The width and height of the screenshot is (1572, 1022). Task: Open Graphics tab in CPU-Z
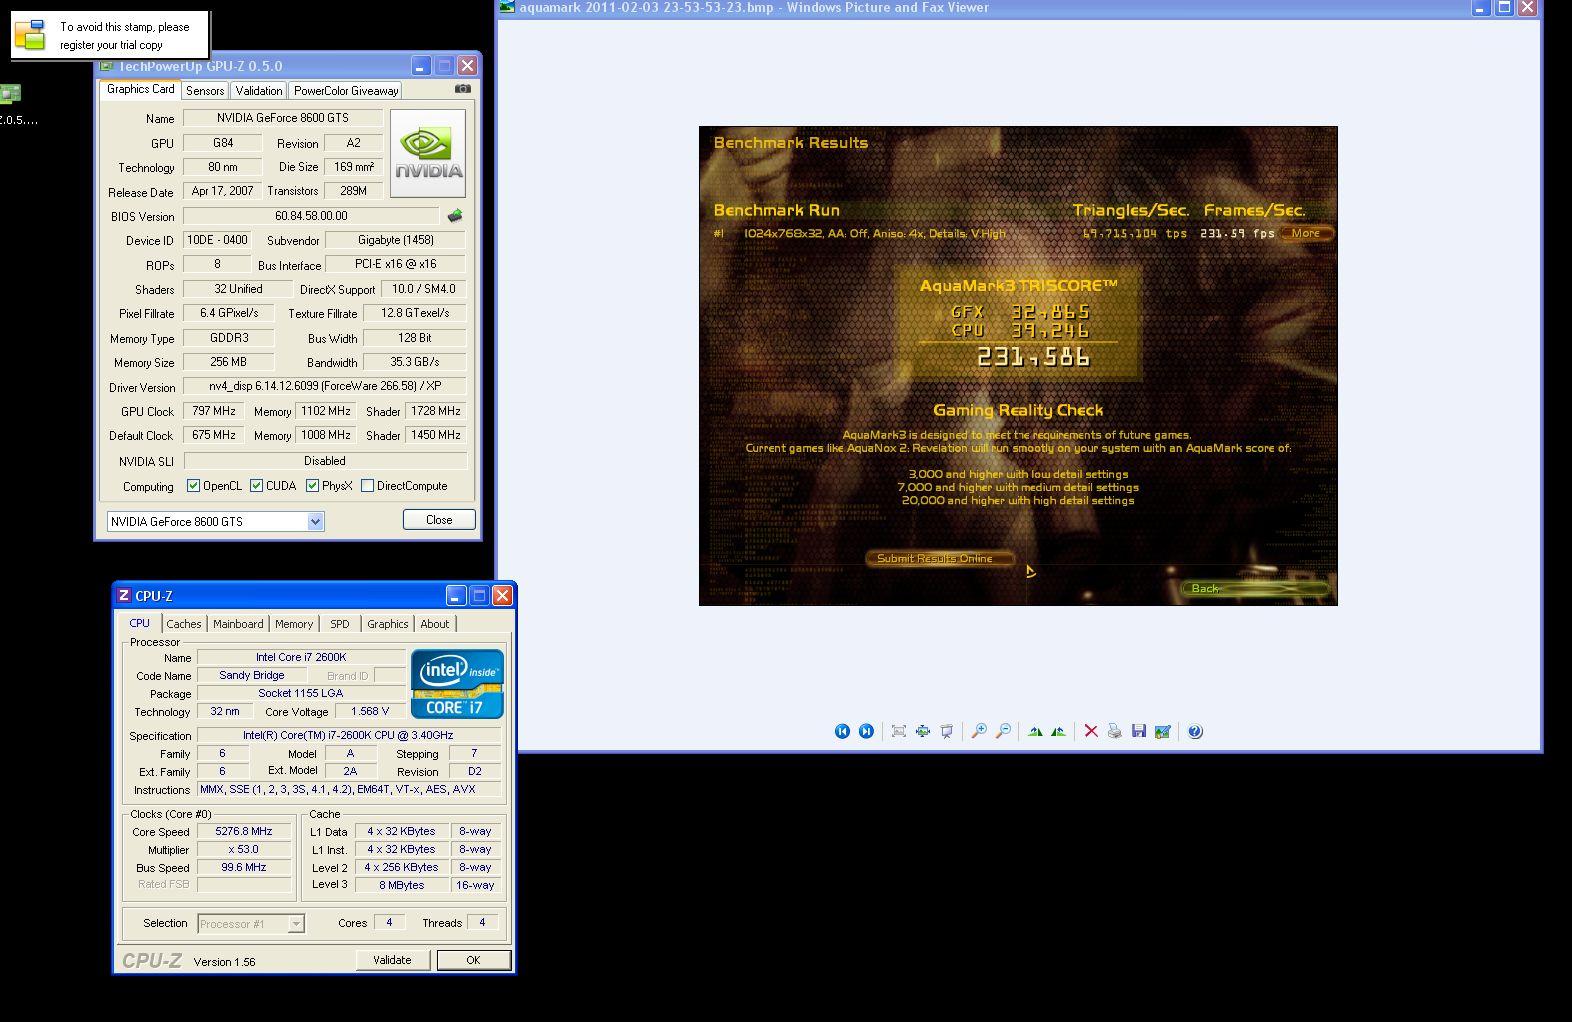(x=388, y=624)
